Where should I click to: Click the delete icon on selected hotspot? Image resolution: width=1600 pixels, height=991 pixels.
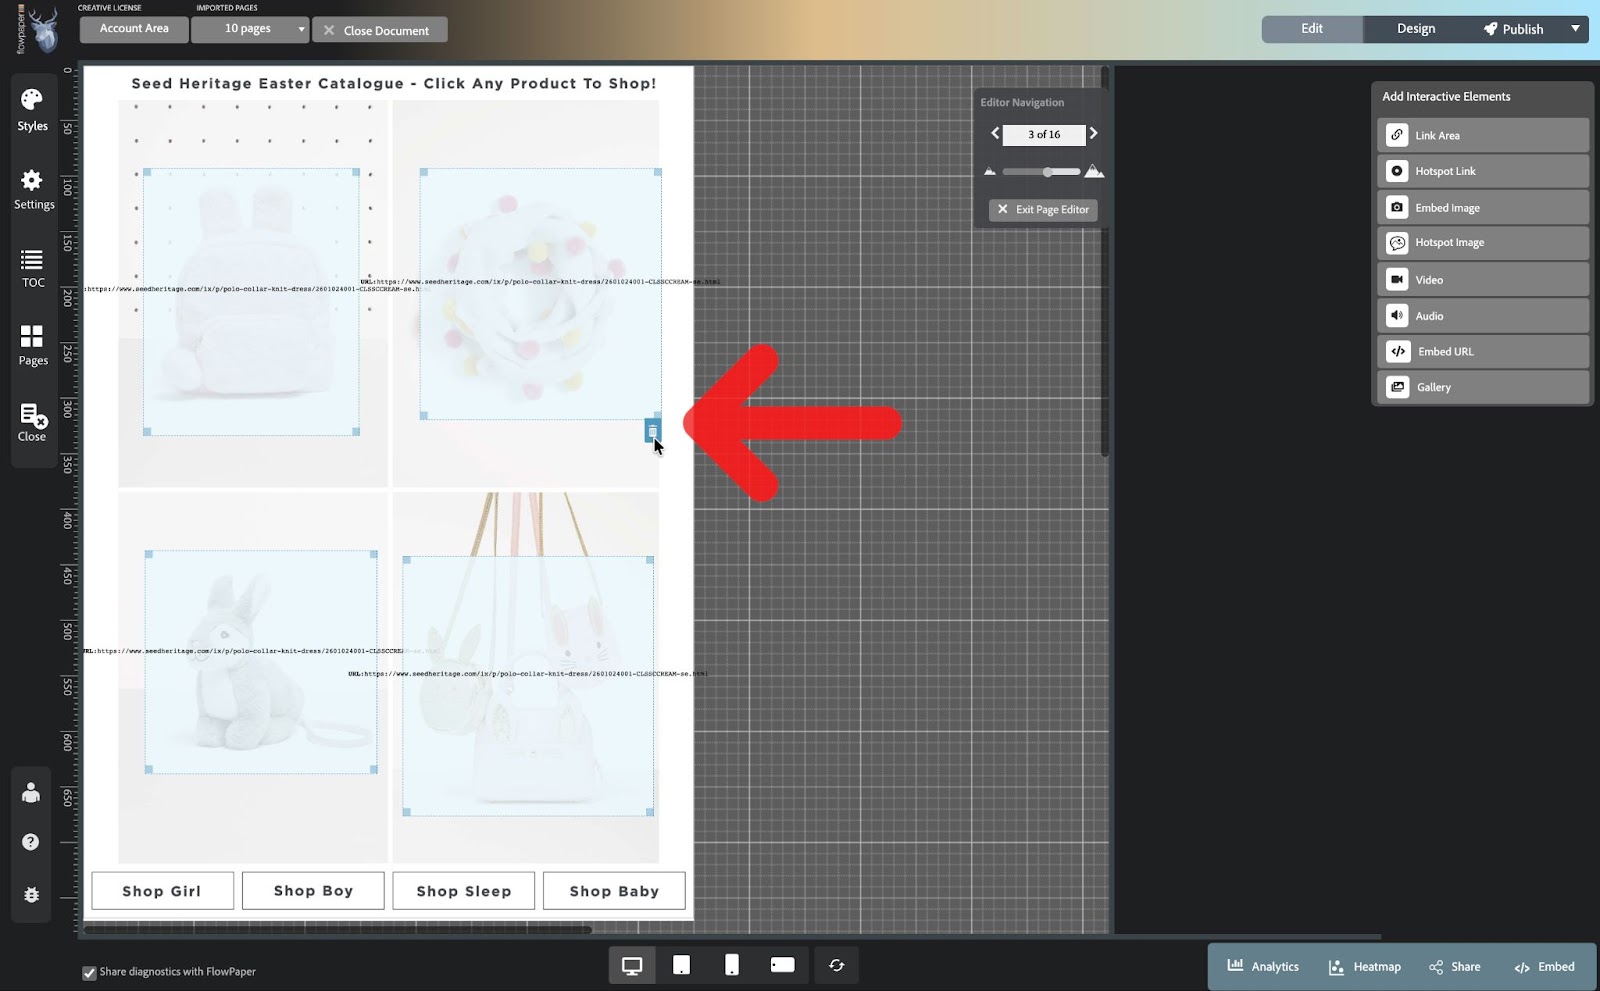pos(653,430)
